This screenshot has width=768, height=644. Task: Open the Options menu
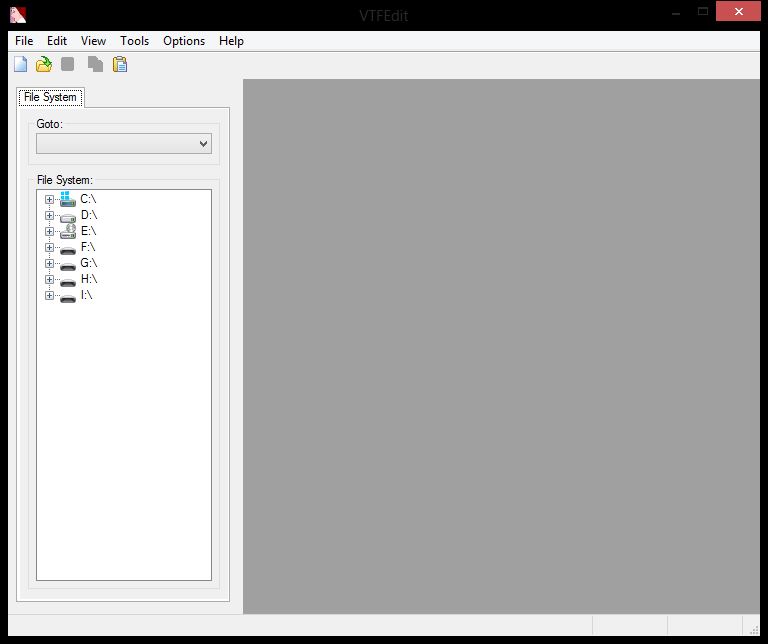(x=184, y=41)
